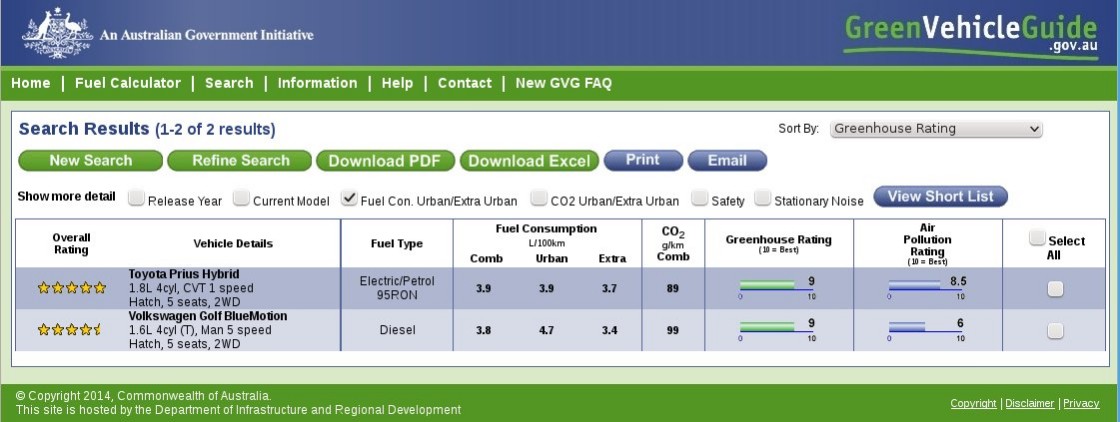
Task: Click the Electric/Petrol 95RON fuel type cell
Action: pos(396,288)
